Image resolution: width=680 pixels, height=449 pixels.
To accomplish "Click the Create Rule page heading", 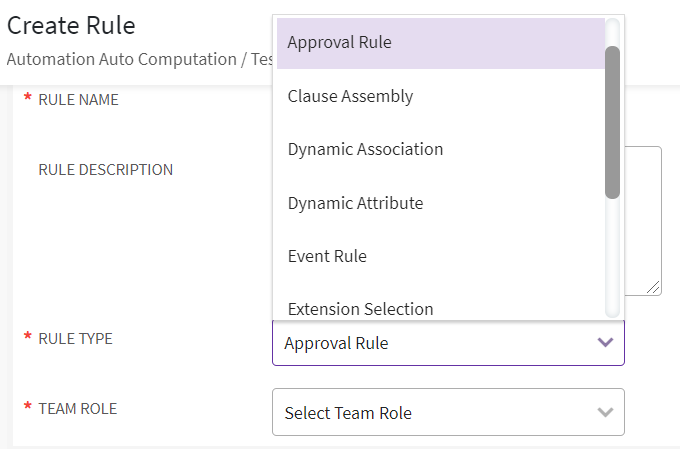I will (x=71, y=25).
